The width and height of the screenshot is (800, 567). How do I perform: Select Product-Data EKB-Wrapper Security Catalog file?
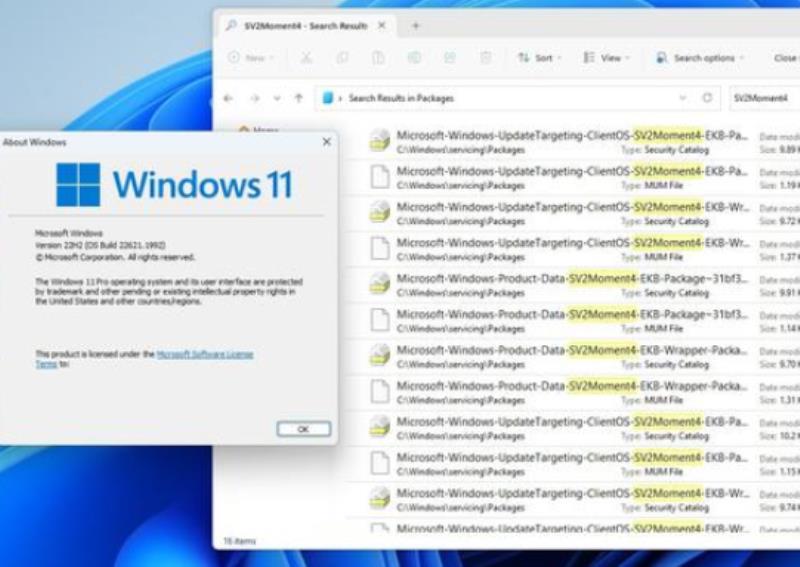coord(573,357)
